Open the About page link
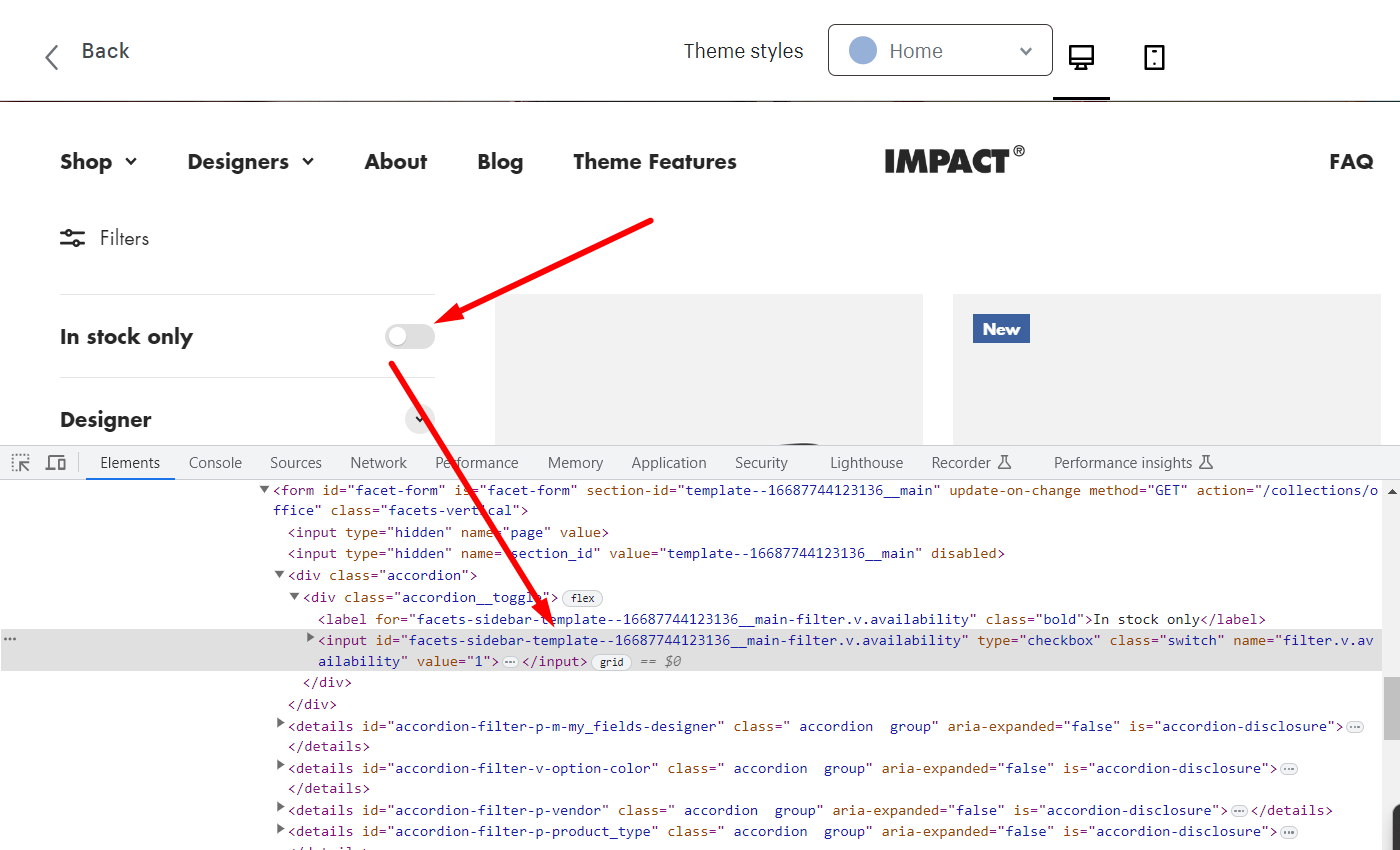The width and height of the screenshot is (1400, 850). click(396, 162)
